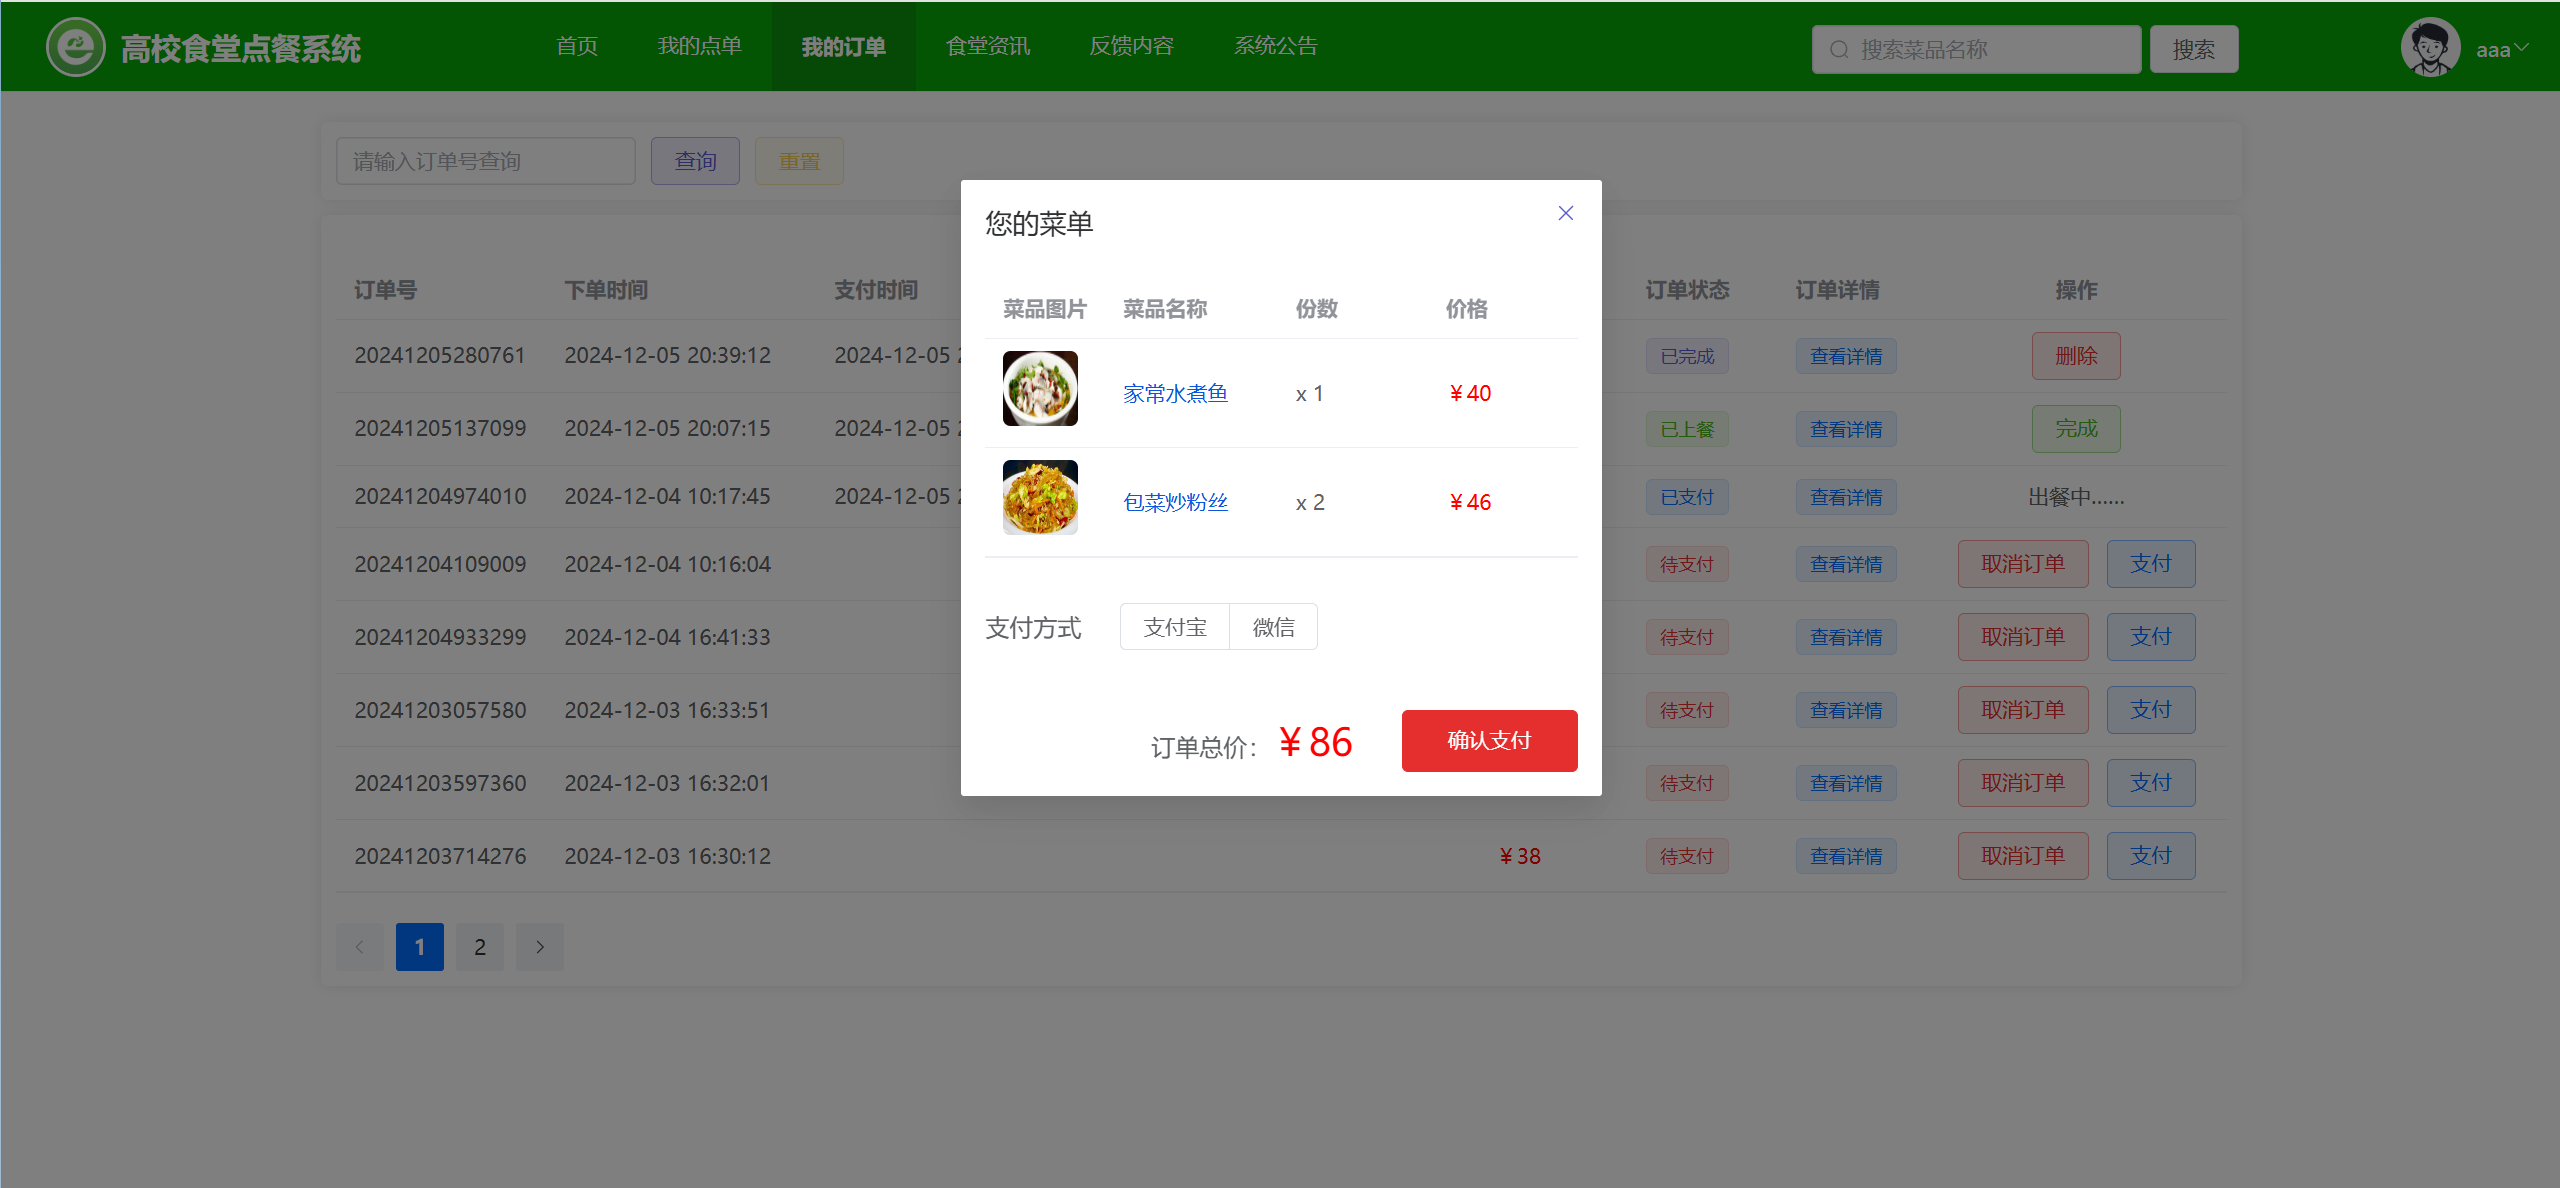Select 支付宝 as payment method
Image resolution: width=2560 pixels, height=1188 pixels.
click(1175, 627)
